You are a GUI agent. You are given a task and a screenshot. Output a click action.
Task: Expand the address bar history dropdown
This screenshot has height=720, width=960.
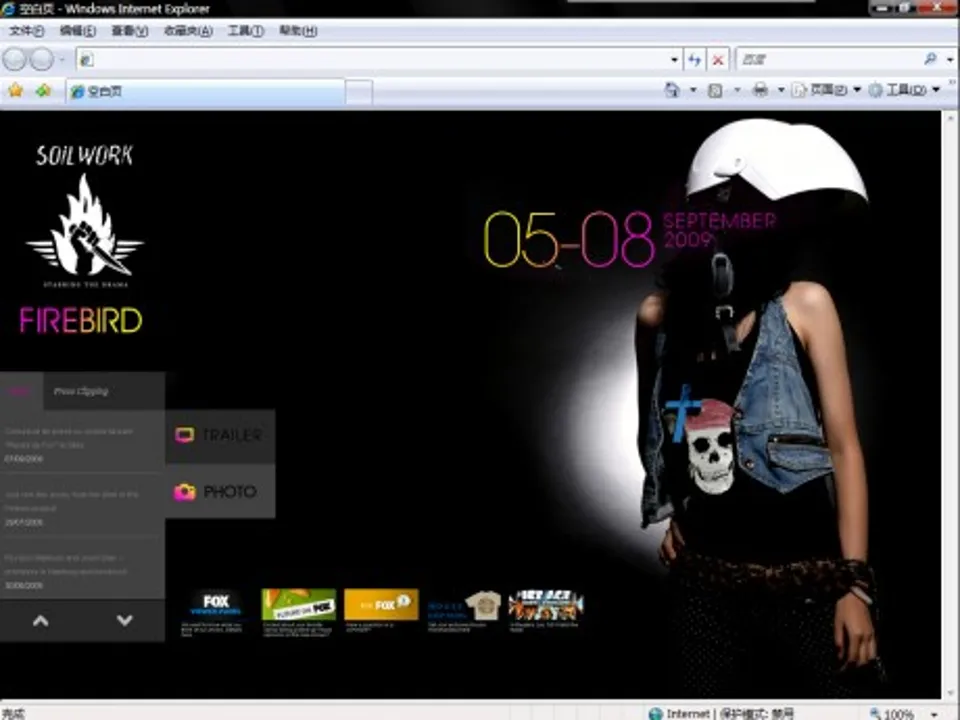pyautogui.click(x=674, y=60)
